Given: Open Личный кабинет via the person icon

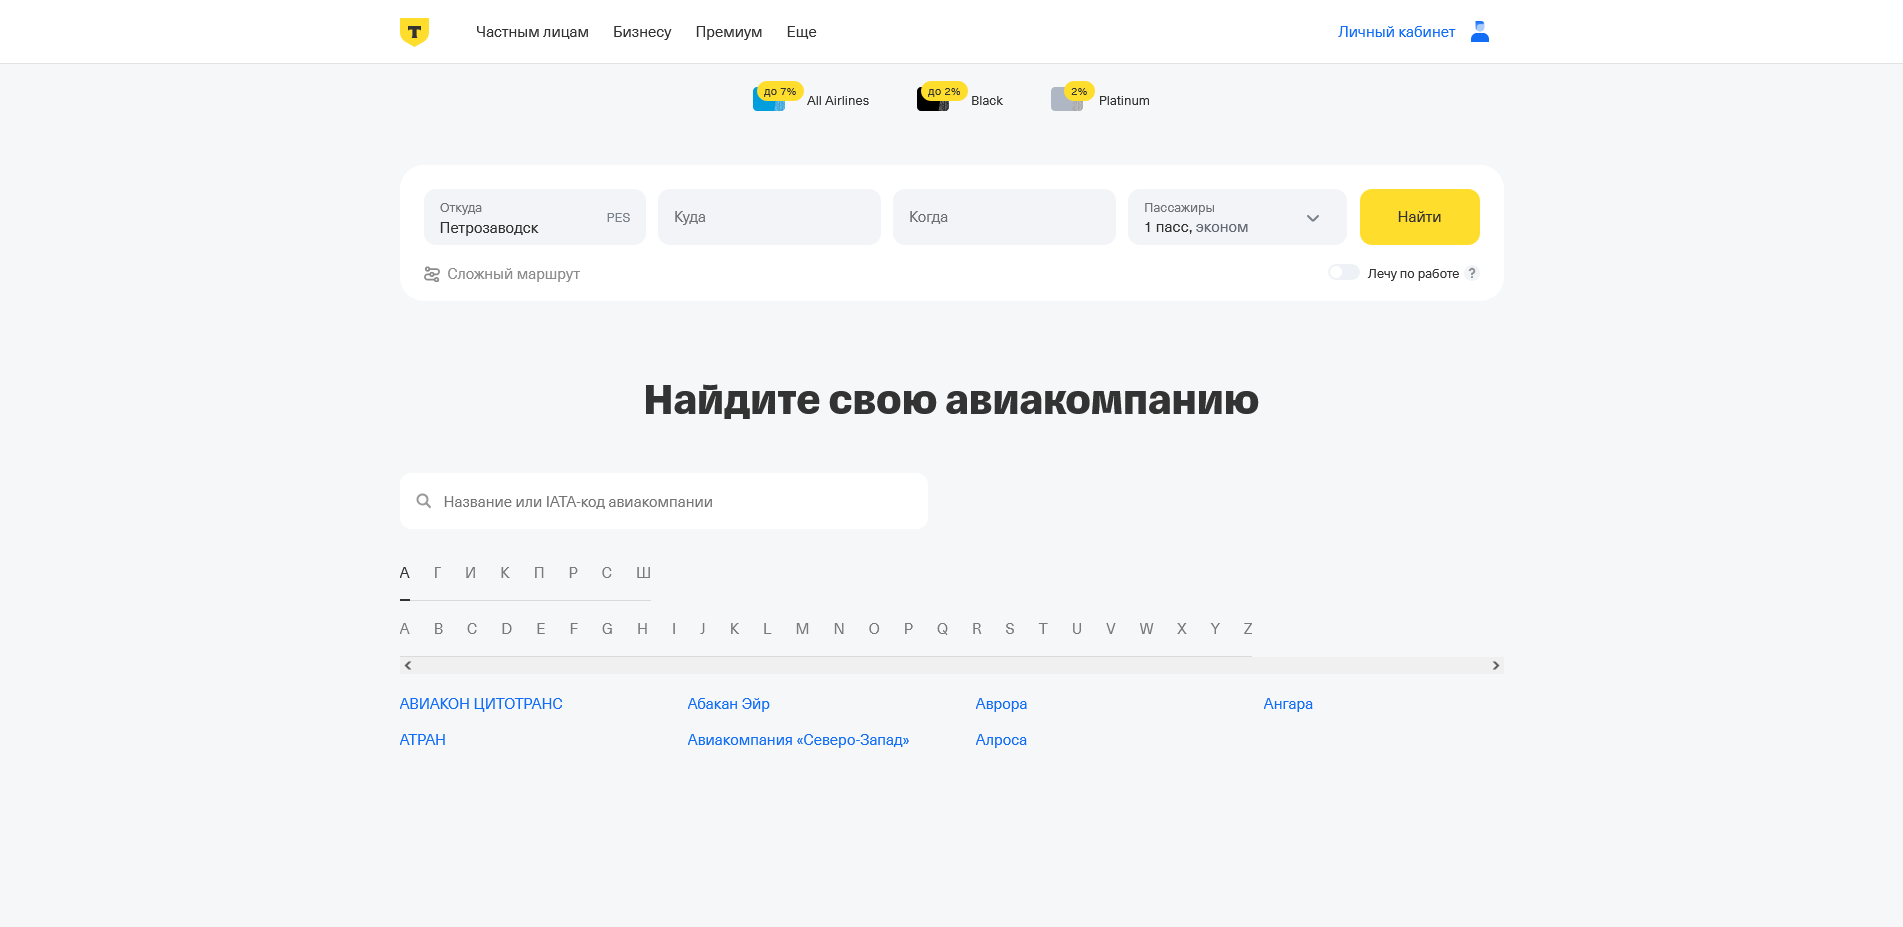Looking at the screenshot, I should tap(1478, 31).
